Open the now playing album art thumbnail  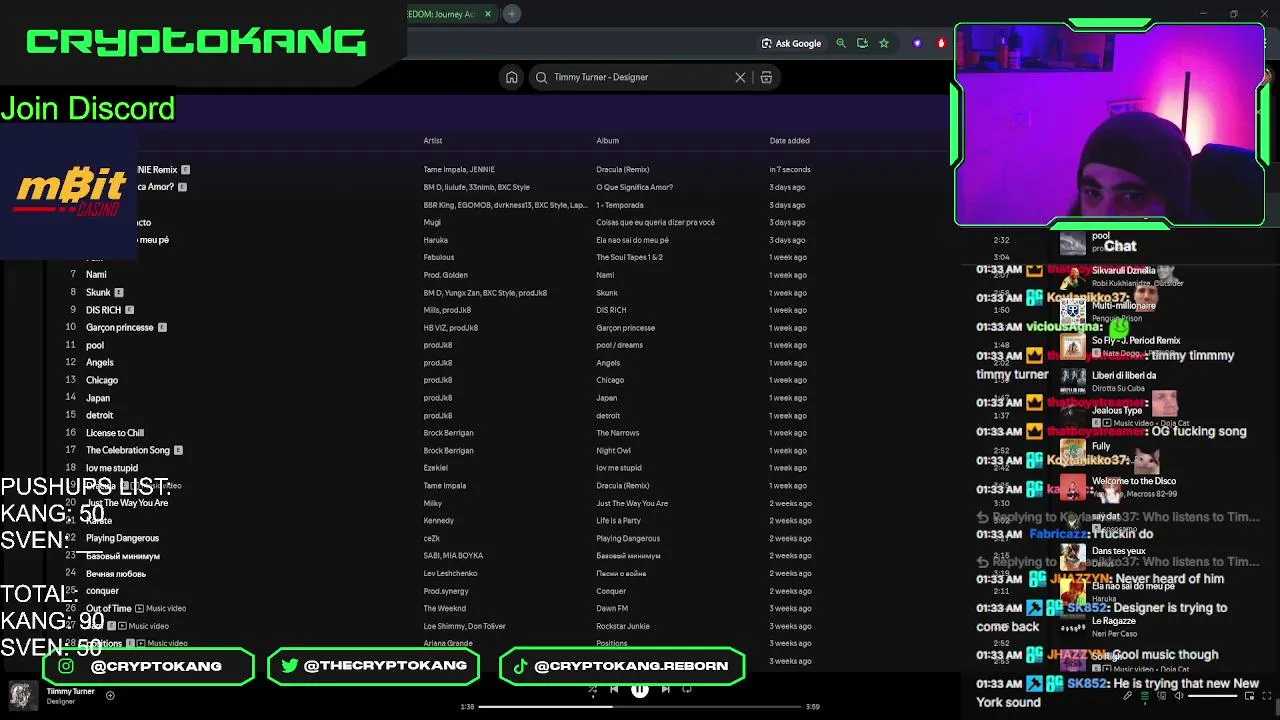point(23,695)
